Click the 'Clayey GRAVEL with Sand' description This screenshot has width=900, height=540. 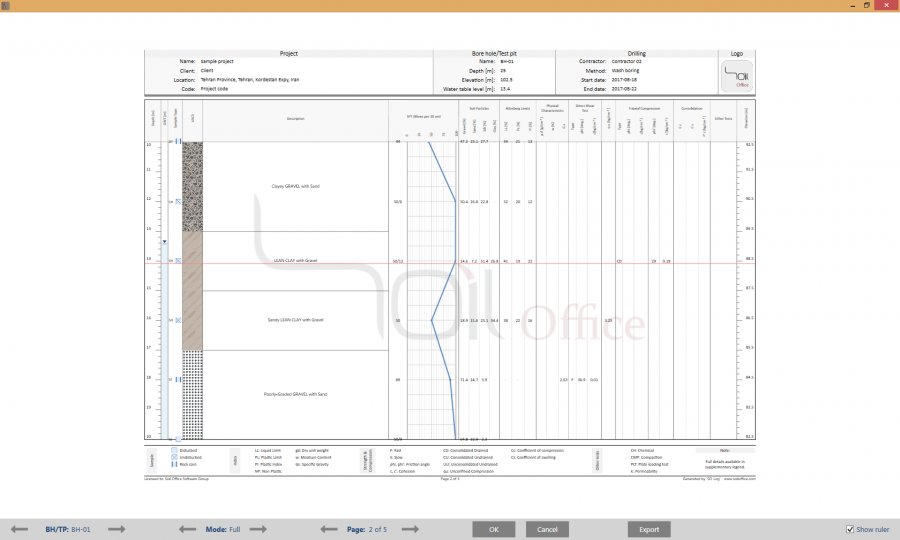point(296,187)
